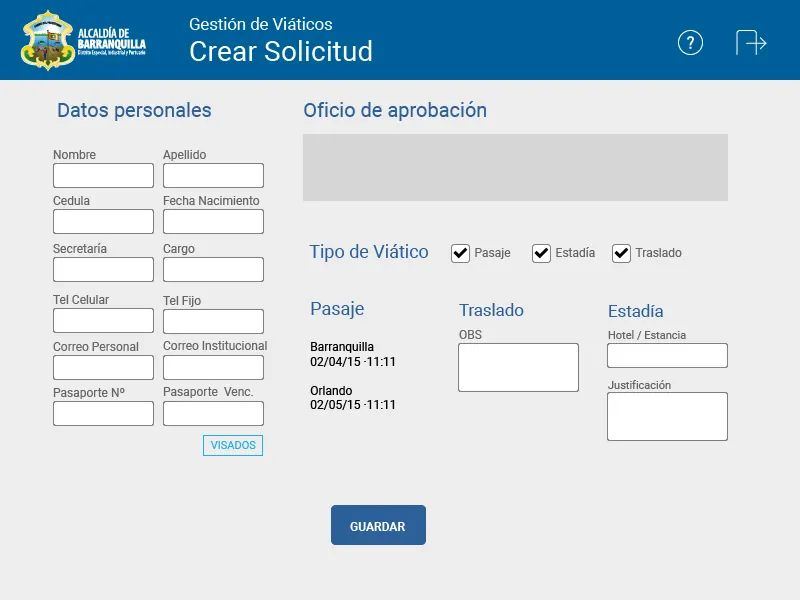Click the Secretaría input box
This screenshot has width=800, height=600.
[103, 269]
